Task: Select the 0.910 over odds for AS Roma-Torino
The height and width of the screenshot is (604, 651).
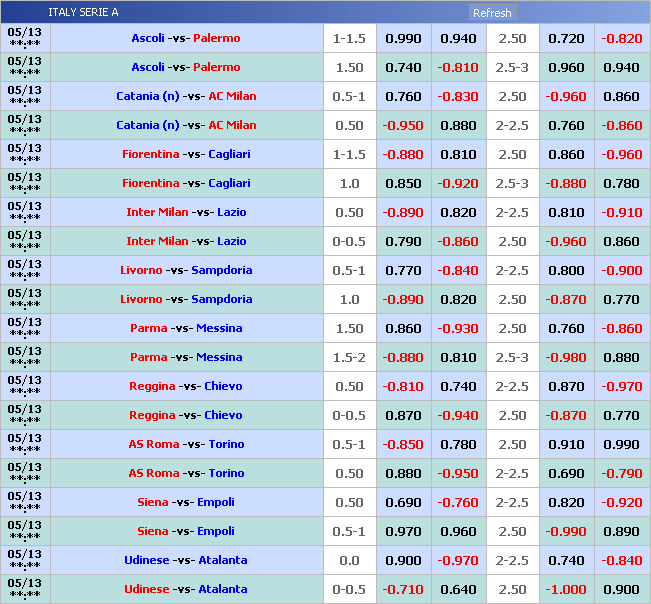Action: [x=567, y=444]
